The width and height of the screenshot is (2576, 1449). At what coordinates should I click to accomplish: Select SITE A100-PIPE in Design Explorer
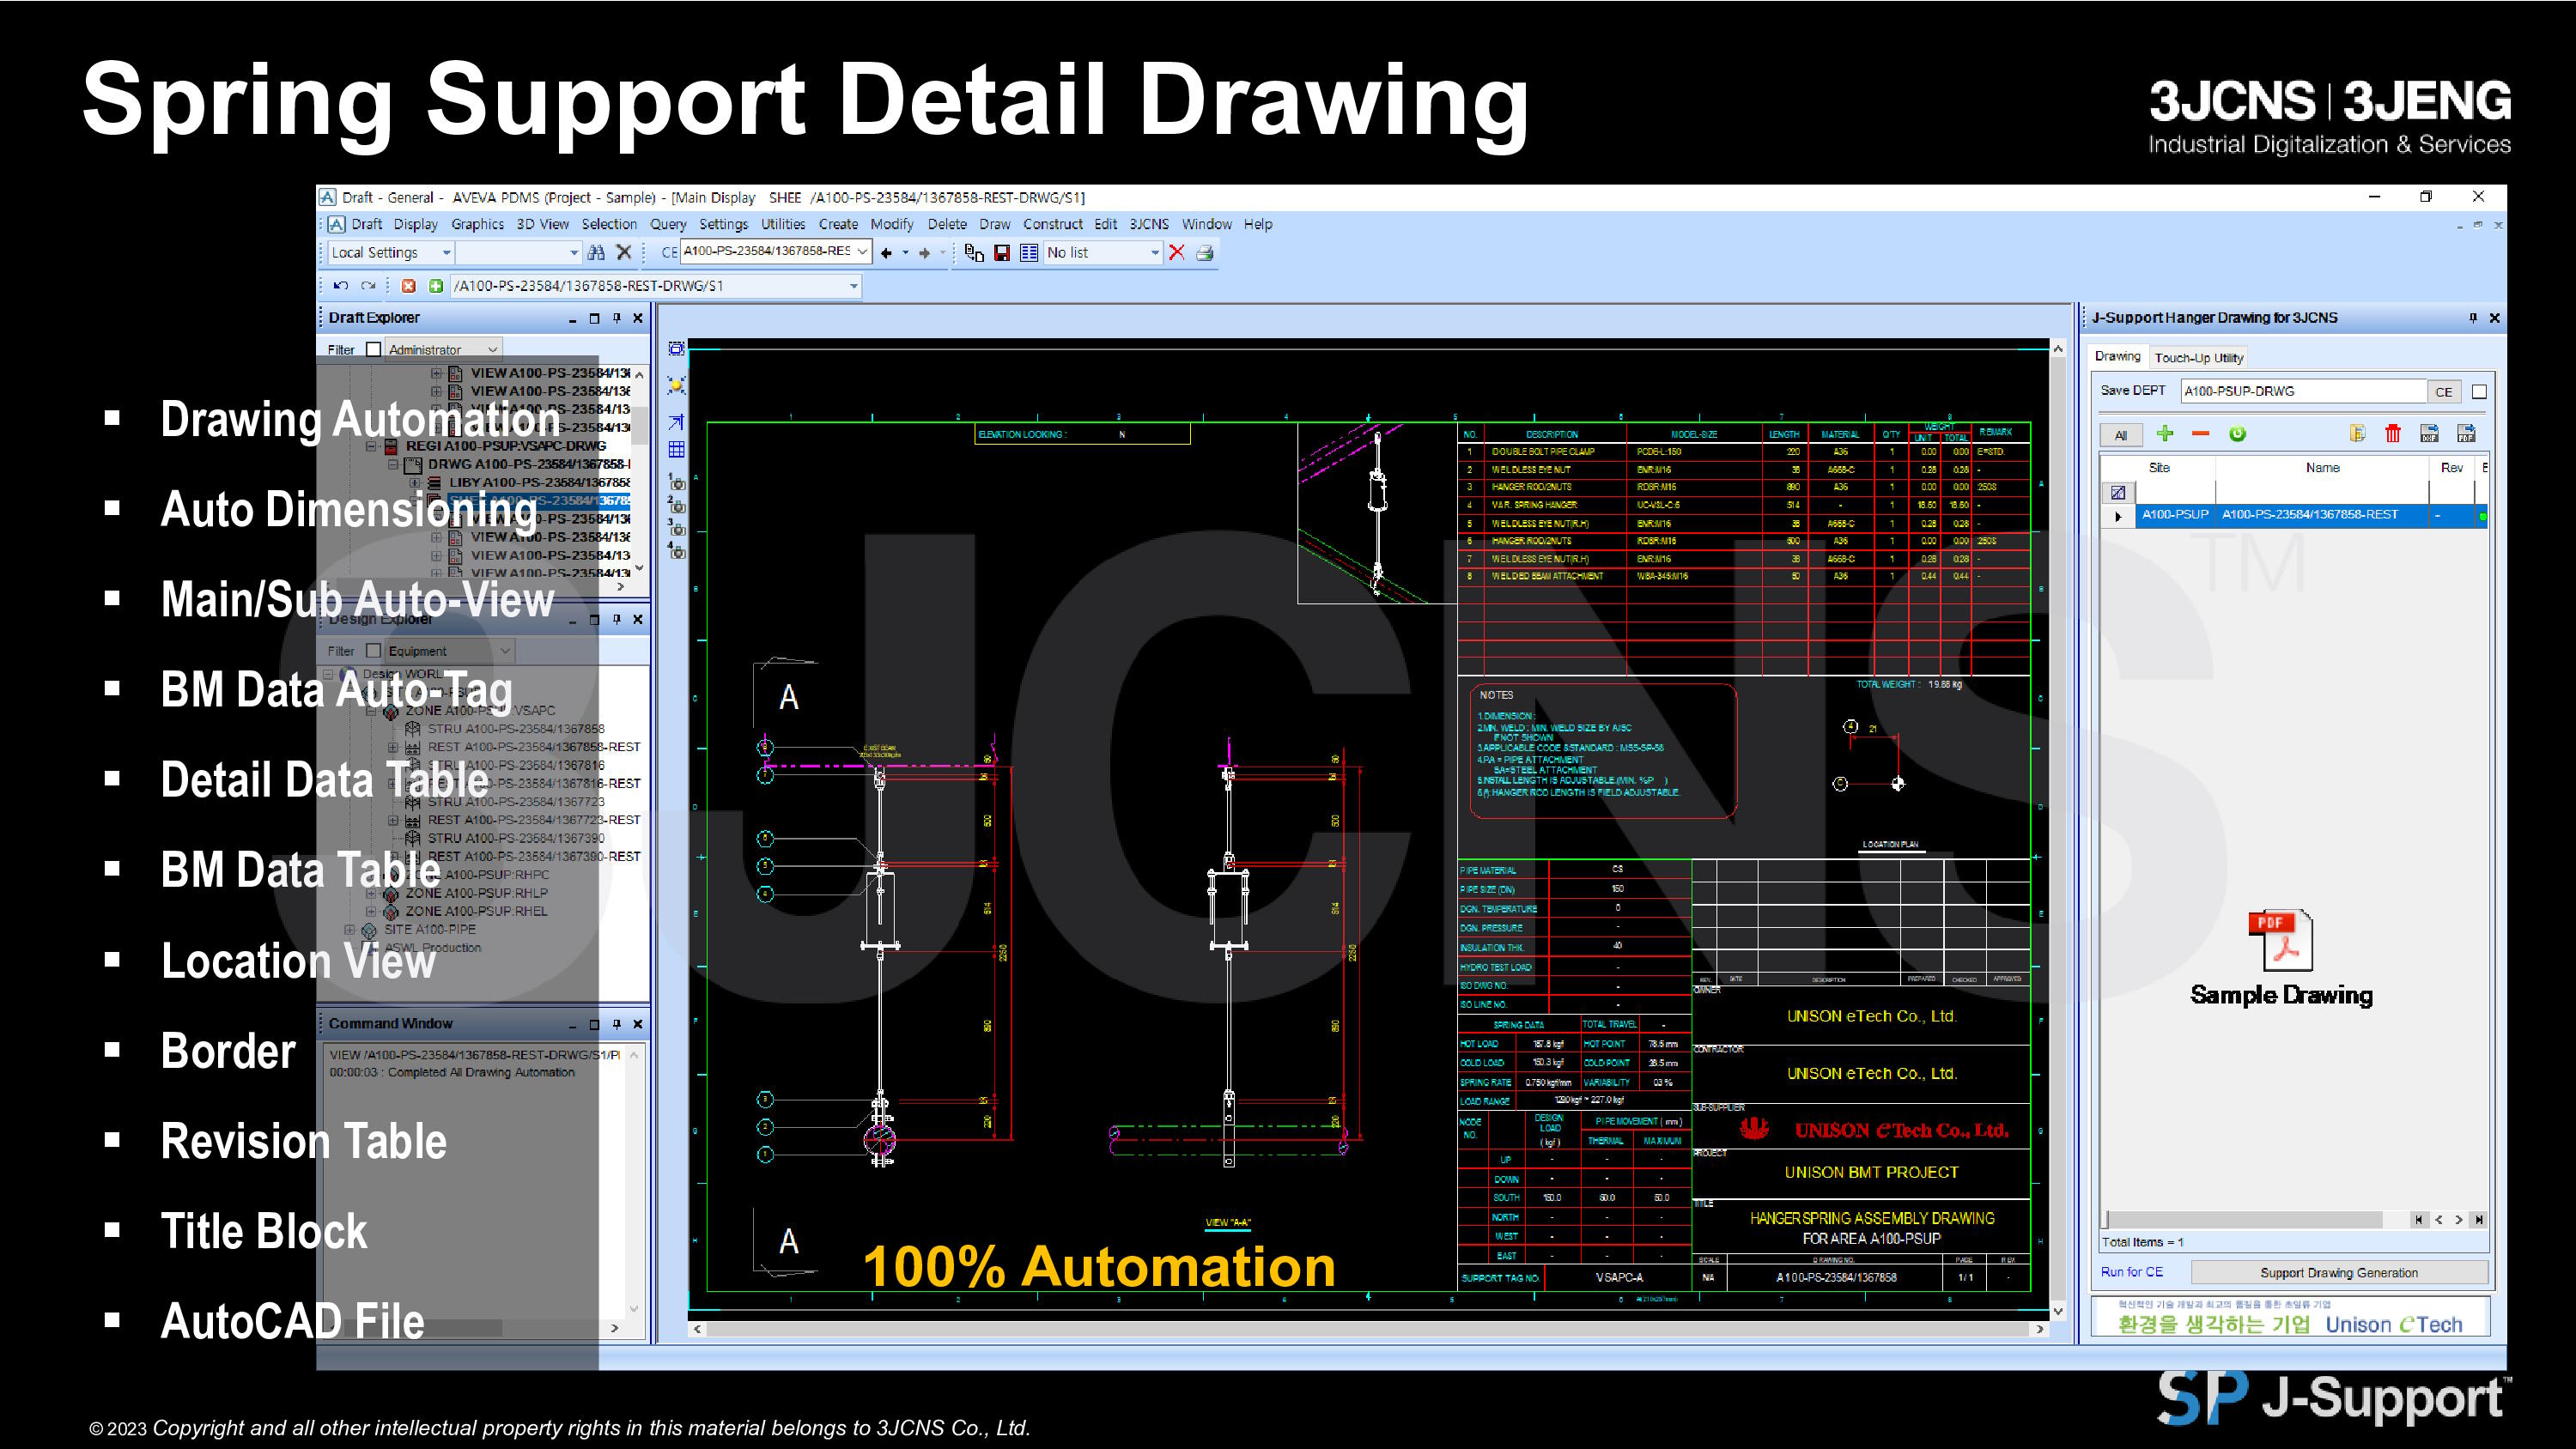tap(430, 929)
